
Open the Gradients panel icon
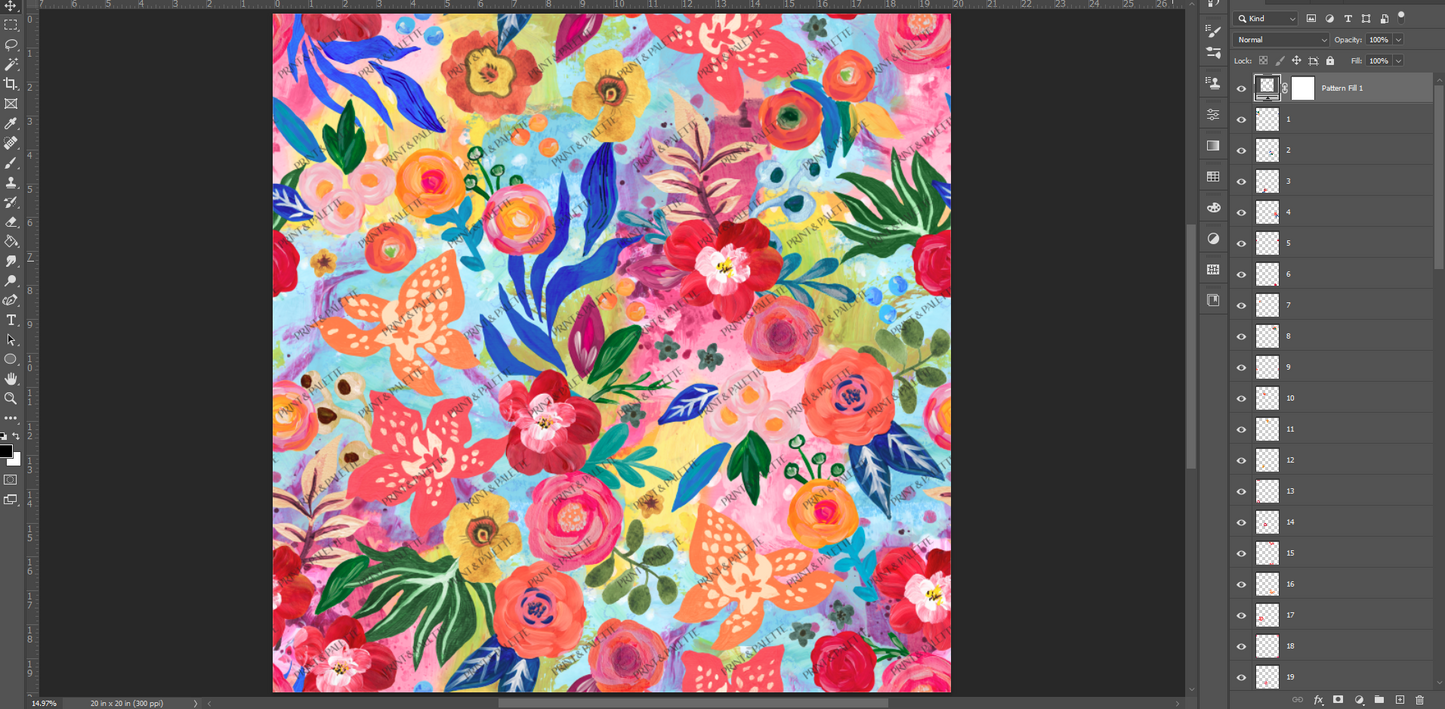tap(1213, 145)
